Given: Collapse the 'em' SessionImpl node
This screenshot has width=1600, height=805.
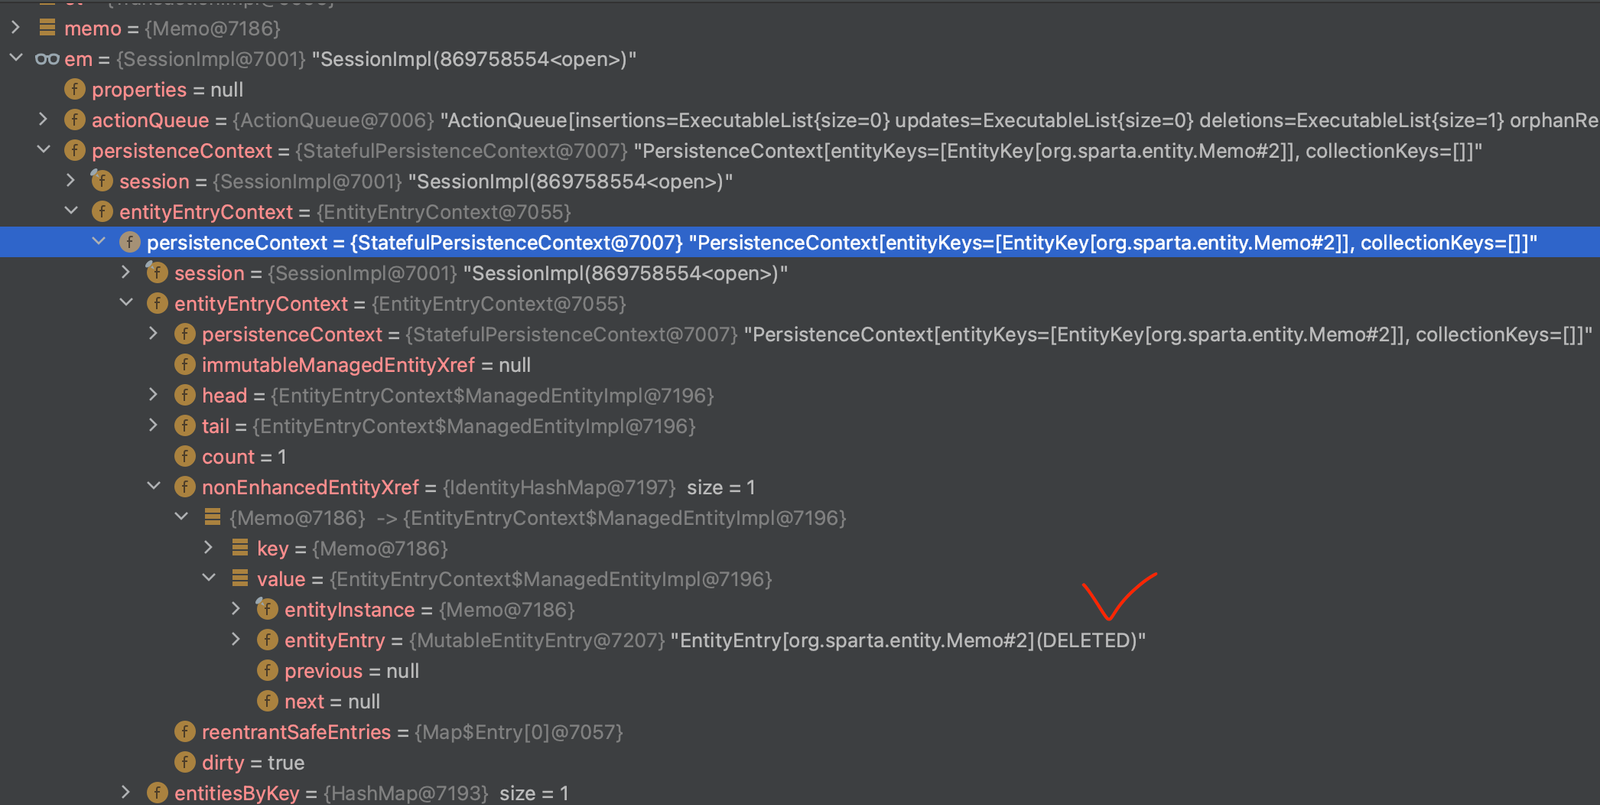Looking at the screenshot, I should click(16, 59).
